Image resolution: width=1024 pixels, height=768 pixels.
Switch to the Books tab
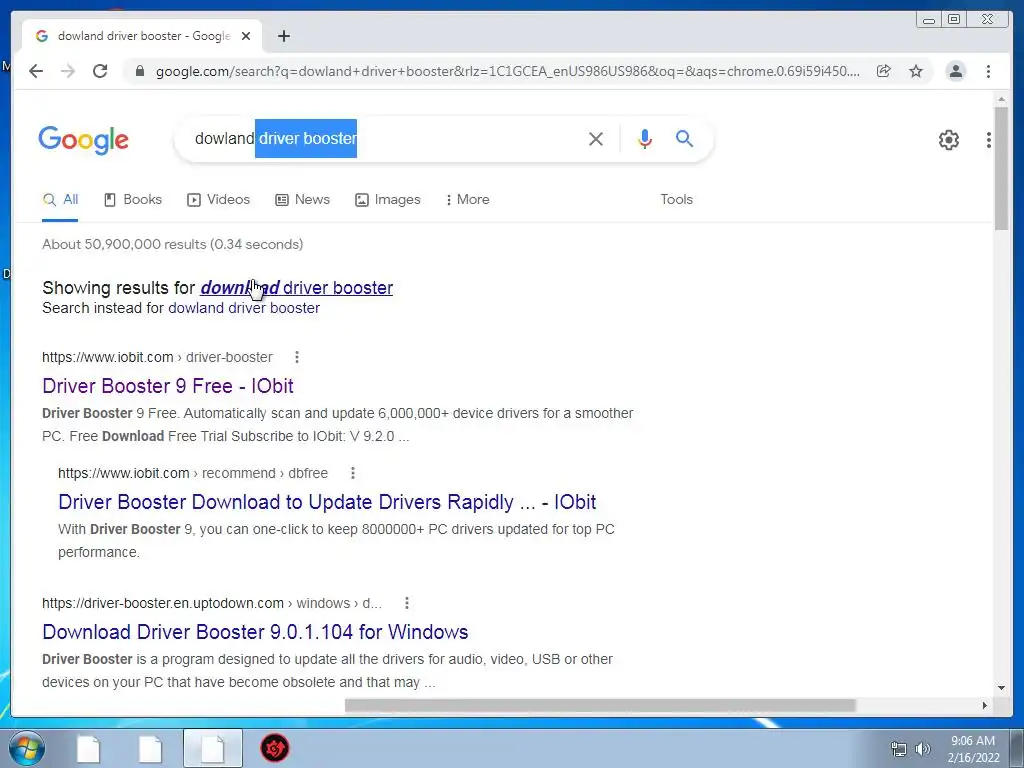coord(133,200)
